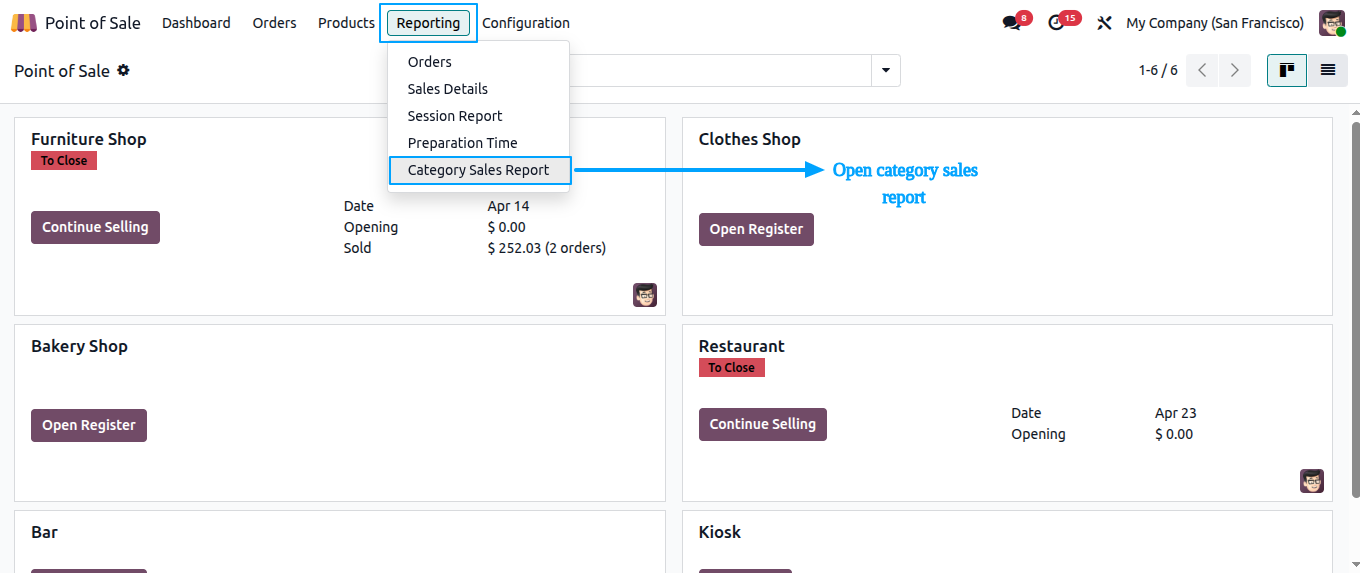Open the Products menu

pos(346,23)
